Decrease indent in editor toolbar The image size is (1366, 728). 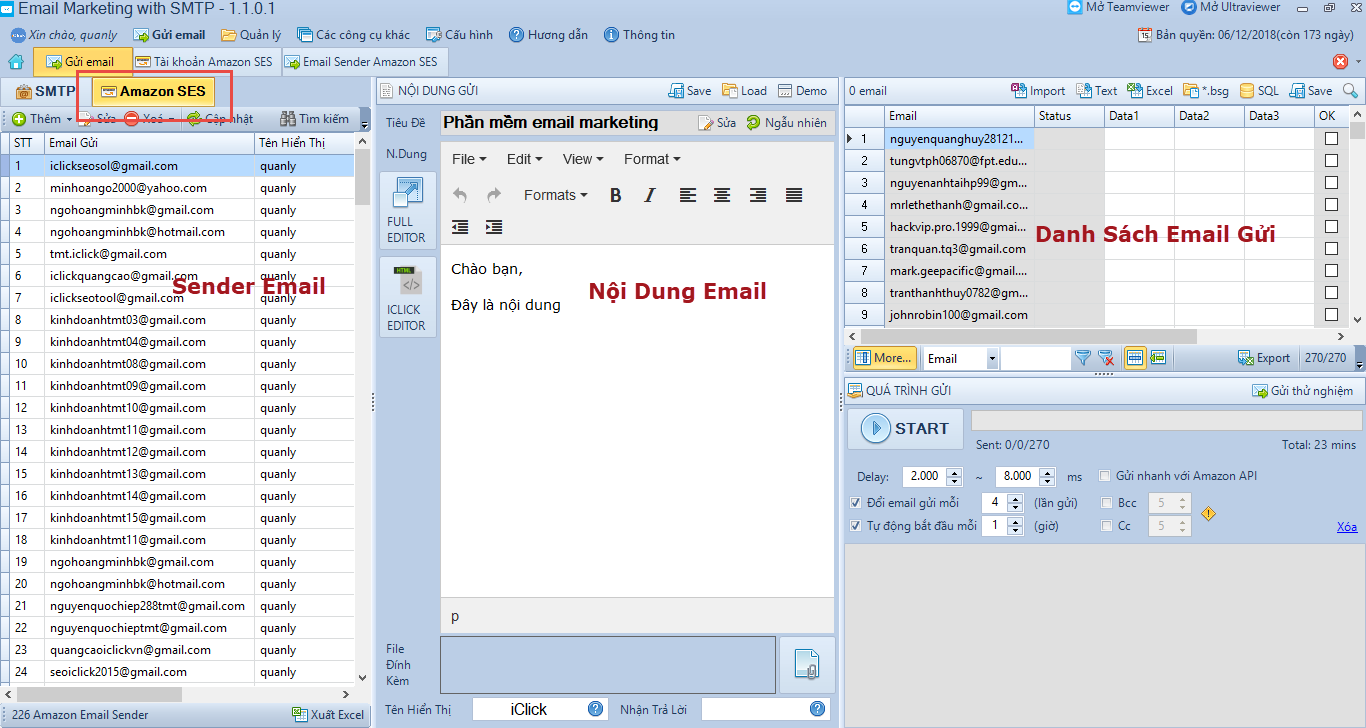coord(460,227)
